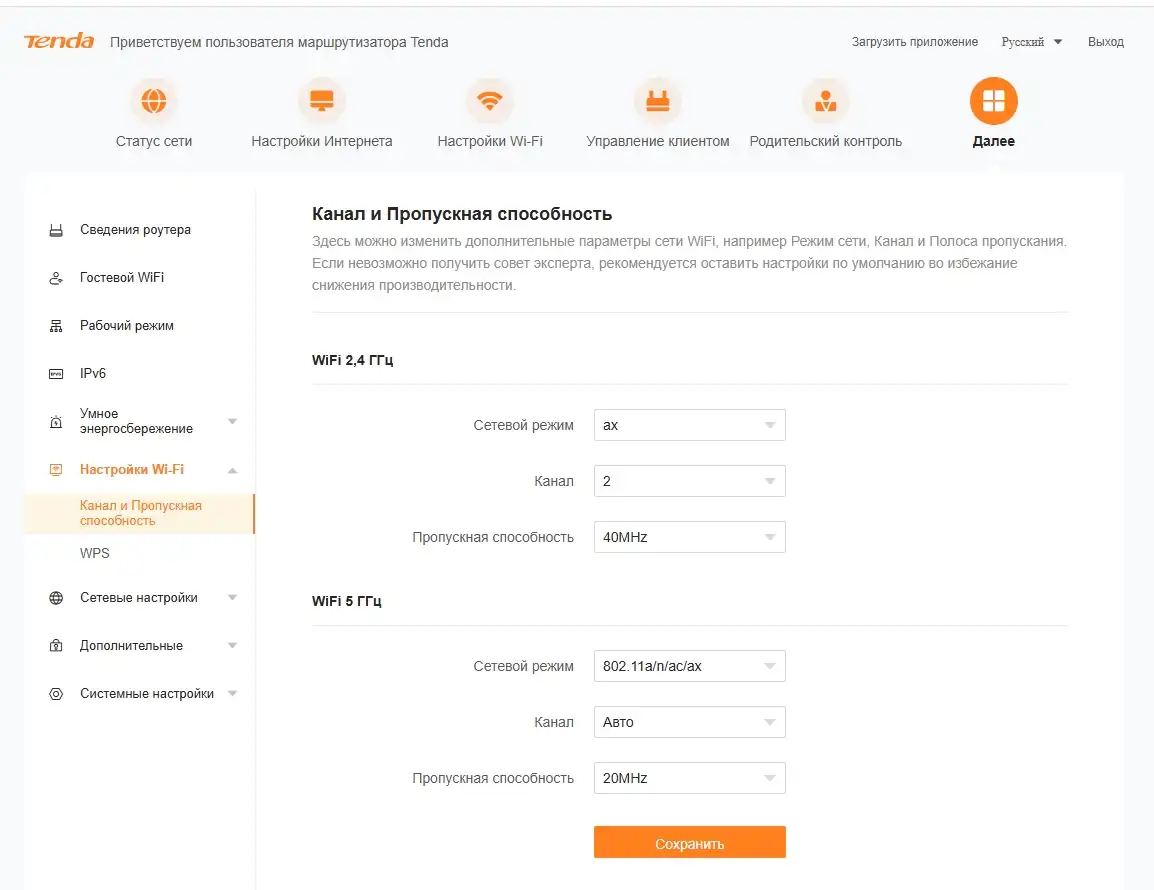Image resolution: width=1154 pixels, height=890 pixels.
Task: Open WPS submenu item
Action: coord(95,553)
